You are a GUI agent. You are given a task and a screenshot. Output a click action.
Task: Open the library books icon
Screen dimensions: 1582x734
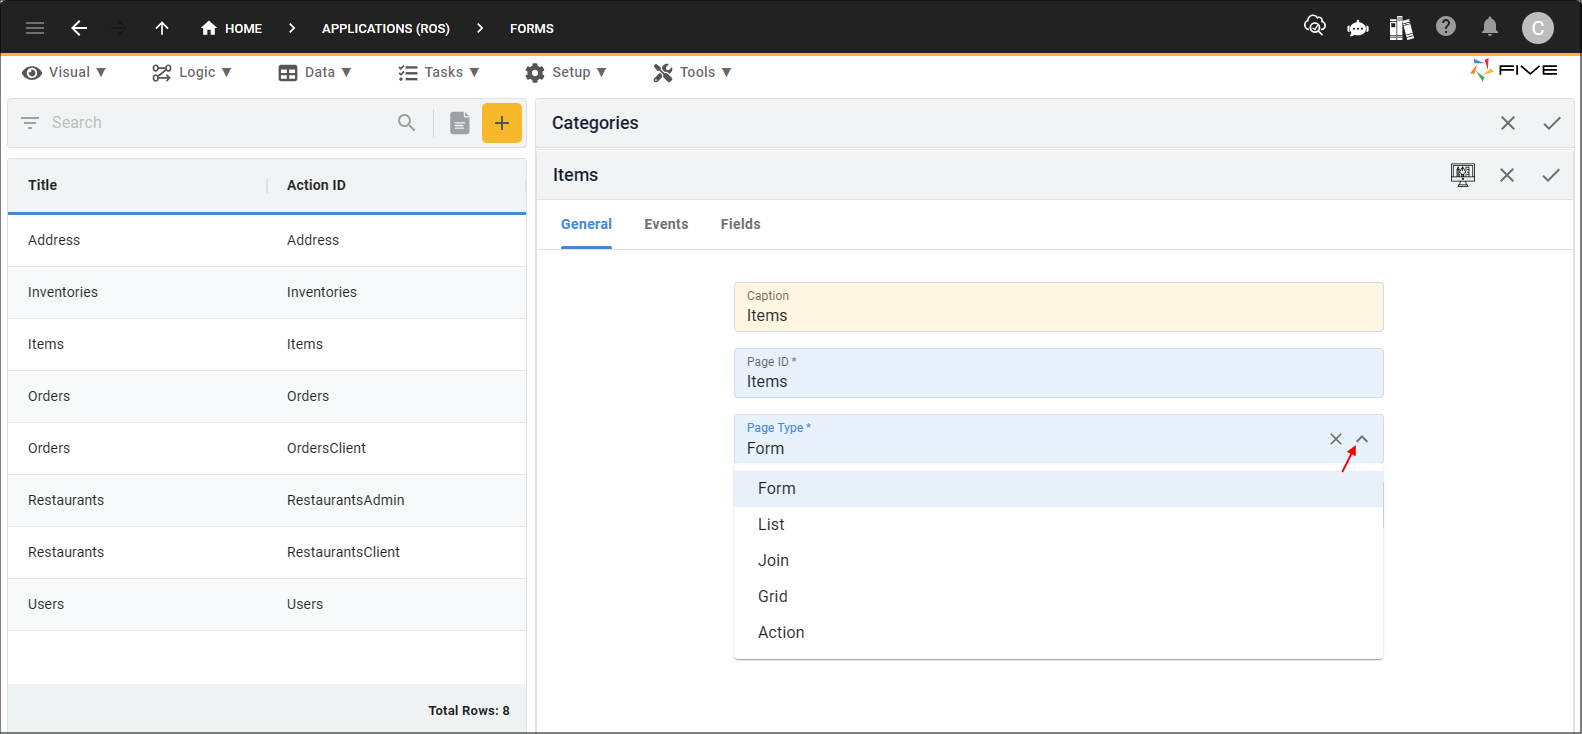point(1401,28)
